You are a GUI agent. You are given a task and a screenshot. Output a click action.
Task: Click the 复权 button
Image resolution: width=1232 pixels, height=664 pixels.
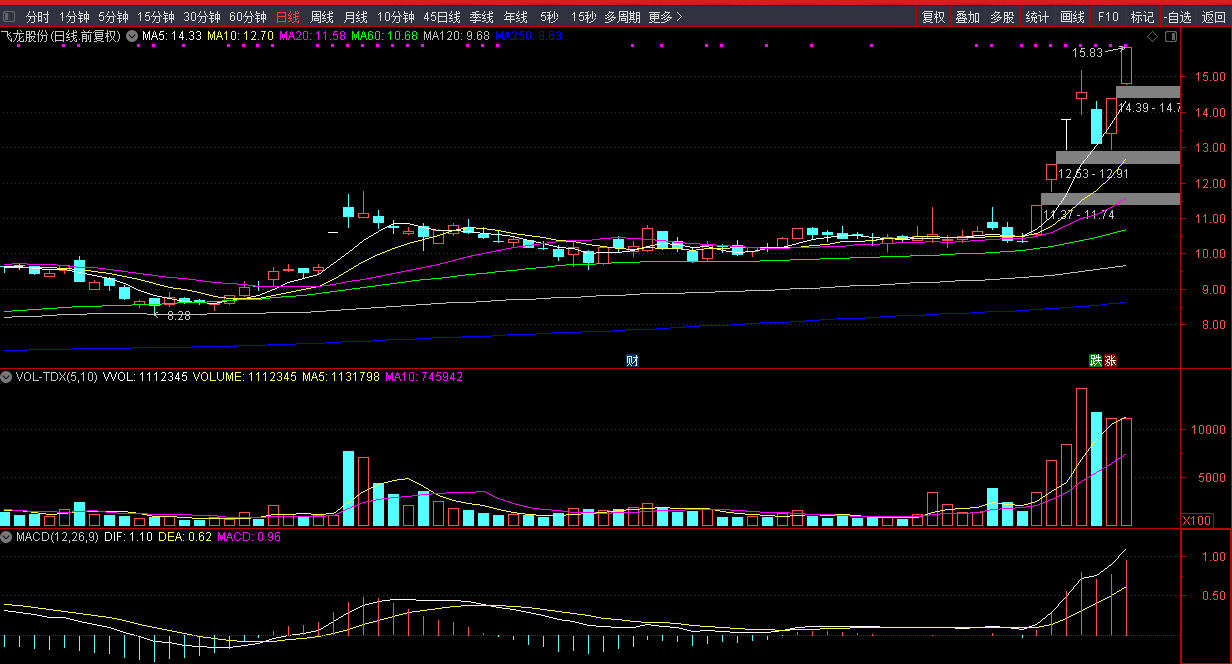tap(933, 17)
